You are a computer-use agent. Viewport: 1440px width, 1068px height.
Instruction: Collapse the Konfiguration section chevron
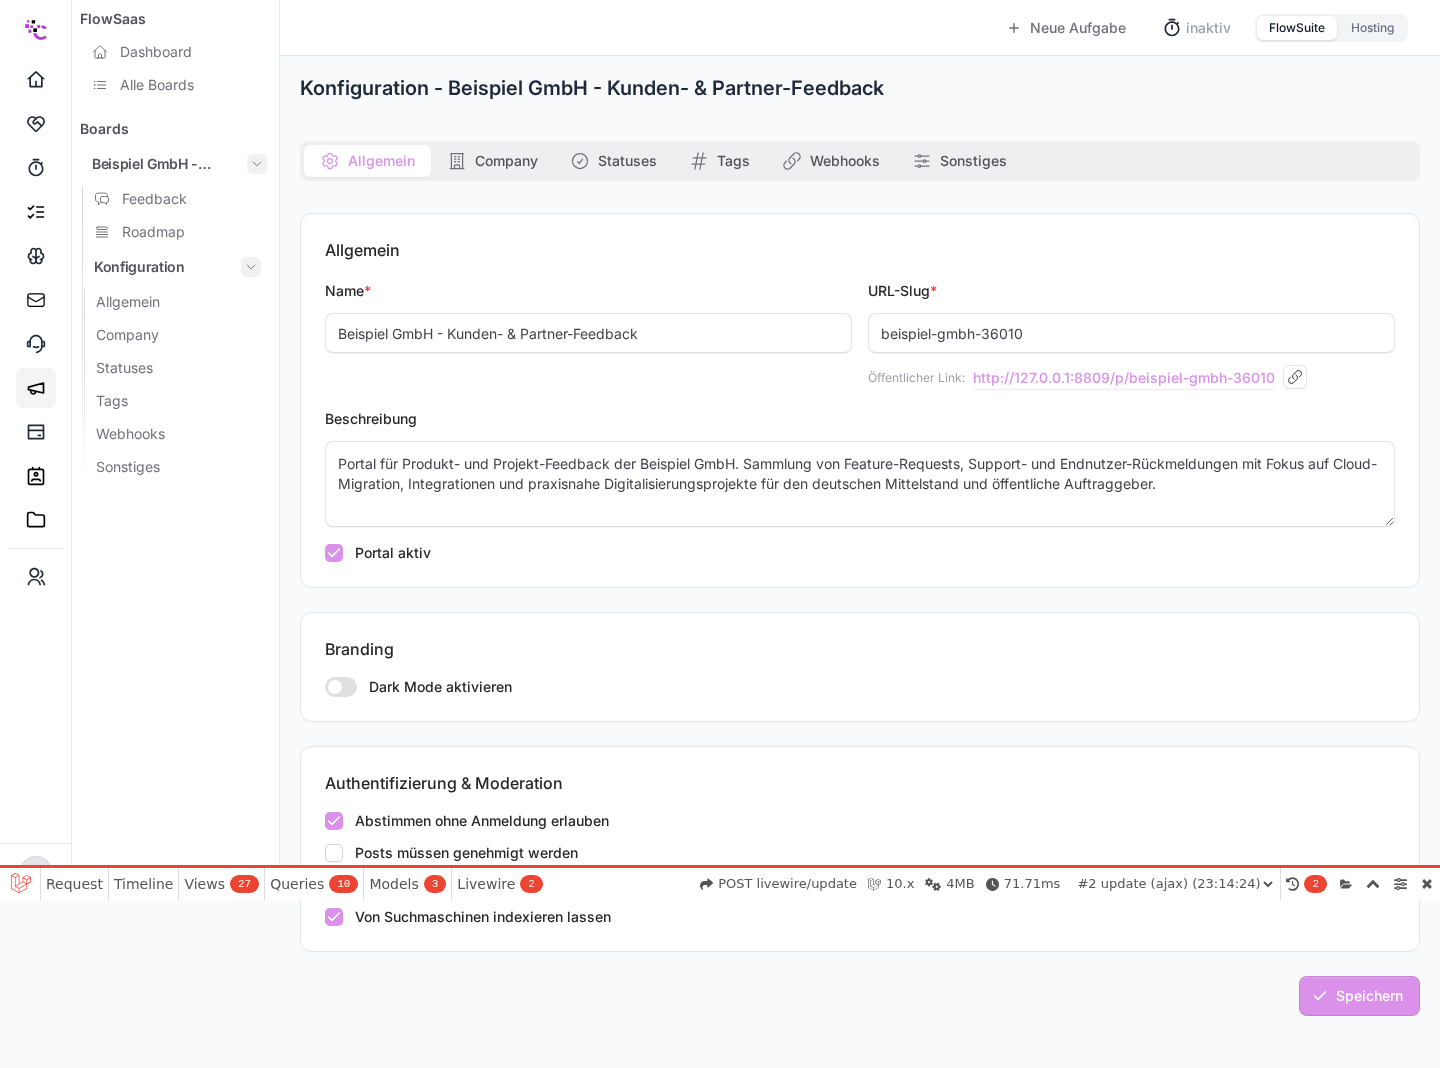[x=251, y=267]
